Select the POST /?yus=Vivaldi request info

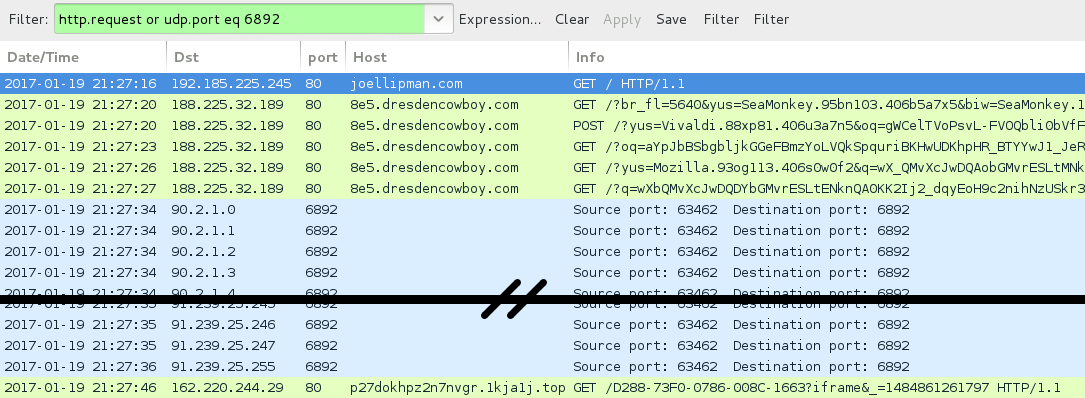click(x=828, y=126)
